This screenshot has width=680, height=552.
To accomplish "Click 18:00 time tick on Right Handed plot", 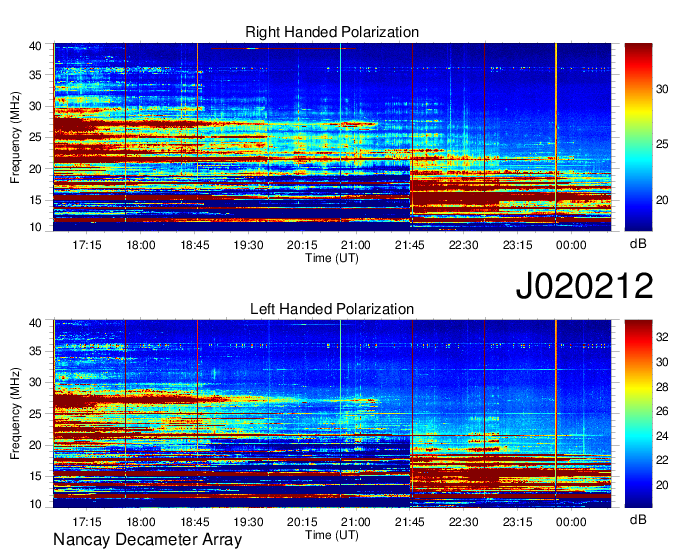I will pyautogui.click(x=141, y=245).
